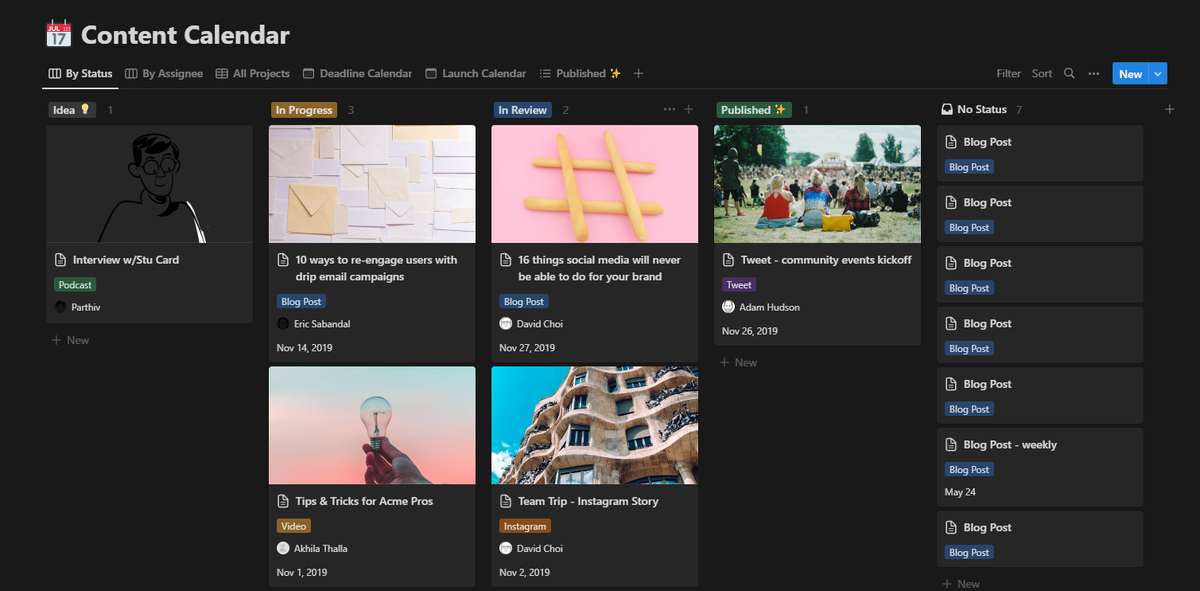Click the page icon on the 16 things social media card
Image resolution: width=1200 pixels, height=591 pixels.
[506, 260]
